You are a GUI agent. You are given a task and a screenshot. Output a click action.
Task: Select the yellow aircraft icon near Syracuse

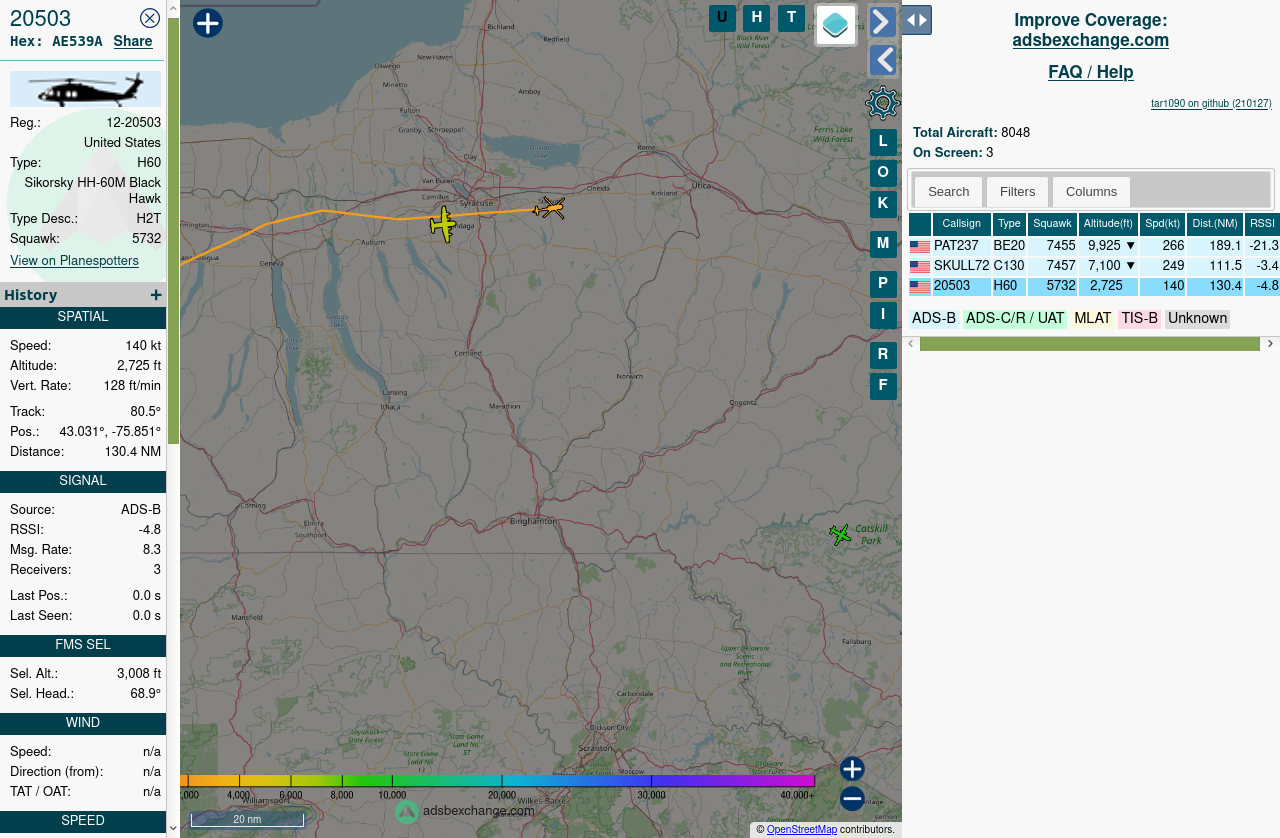pos(443,224)
